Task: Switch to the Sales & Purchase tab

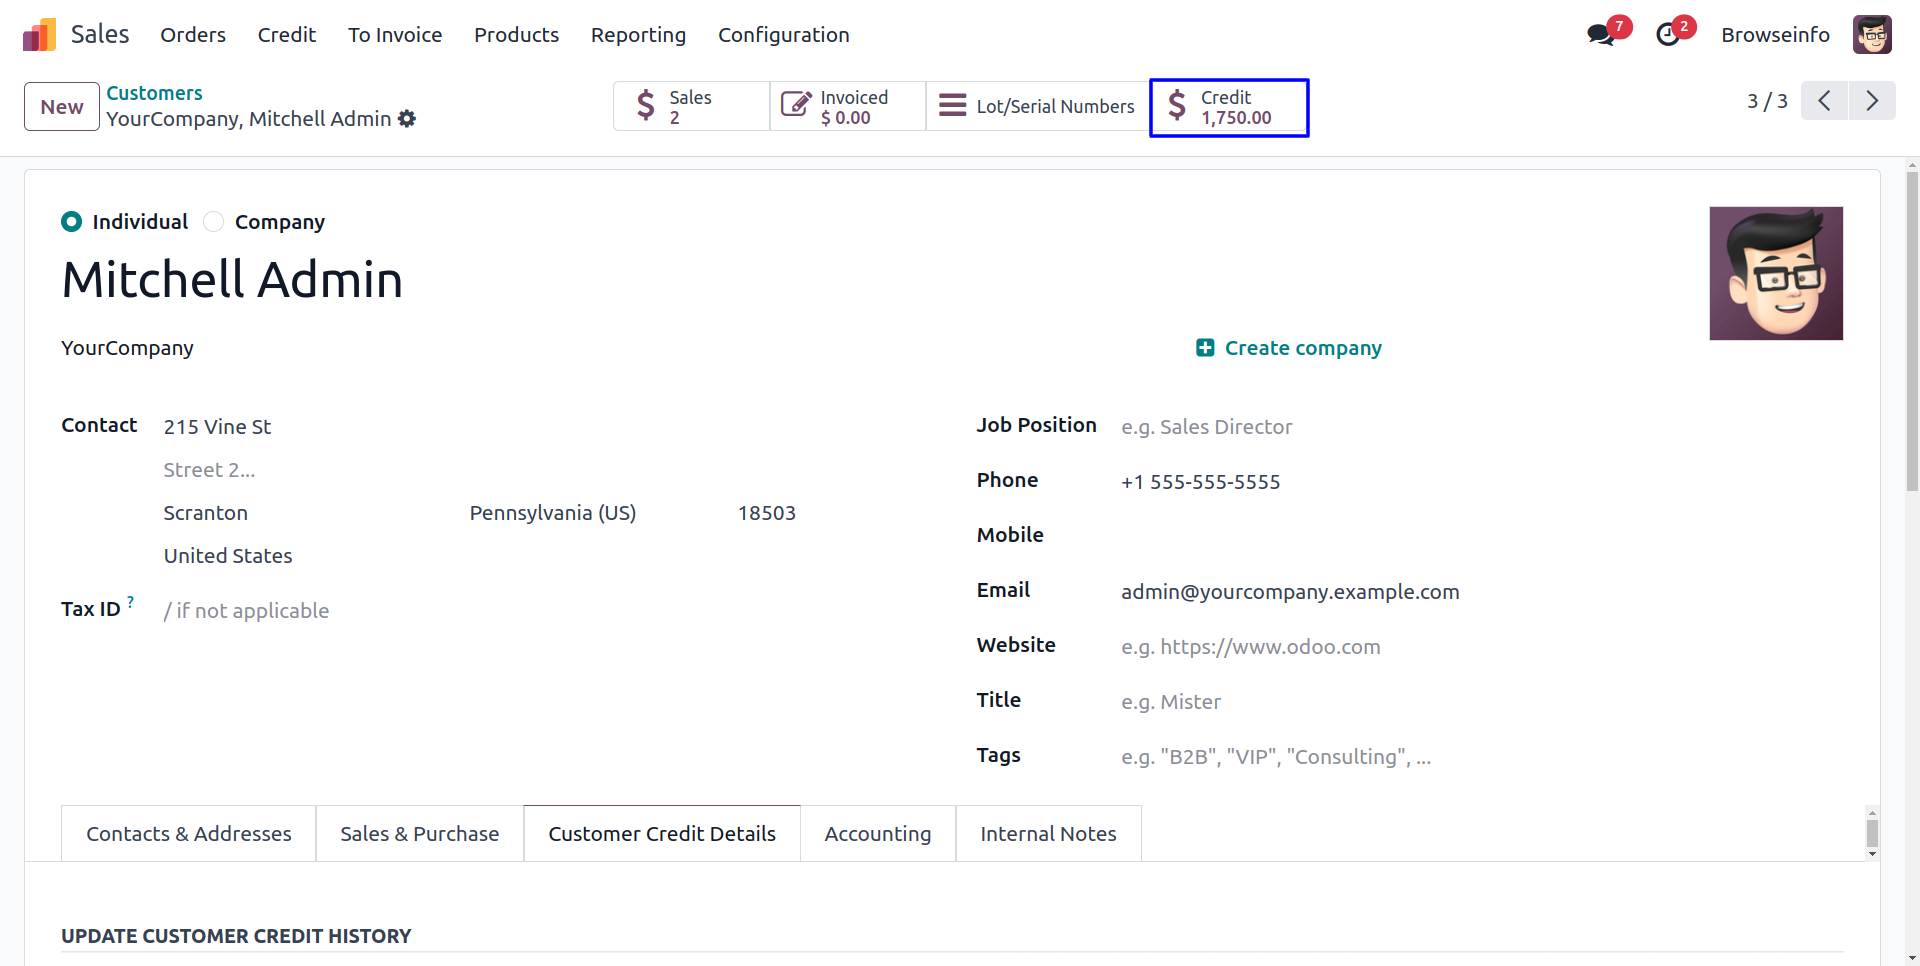Action: click(x=419, y=834)
